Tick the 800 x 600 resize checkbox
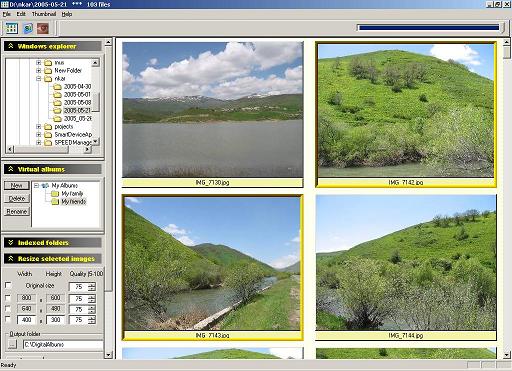Screen dimensions: 512x371 coord(8,297)
